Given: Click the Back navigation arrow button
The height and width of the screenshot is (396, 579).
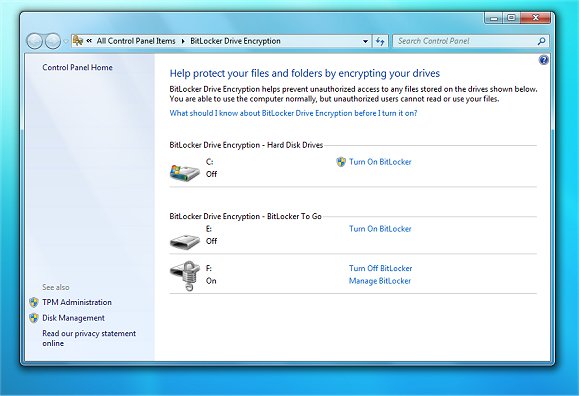Looking at the screenshot, I should pyautogui.click(x=34, y=41).
